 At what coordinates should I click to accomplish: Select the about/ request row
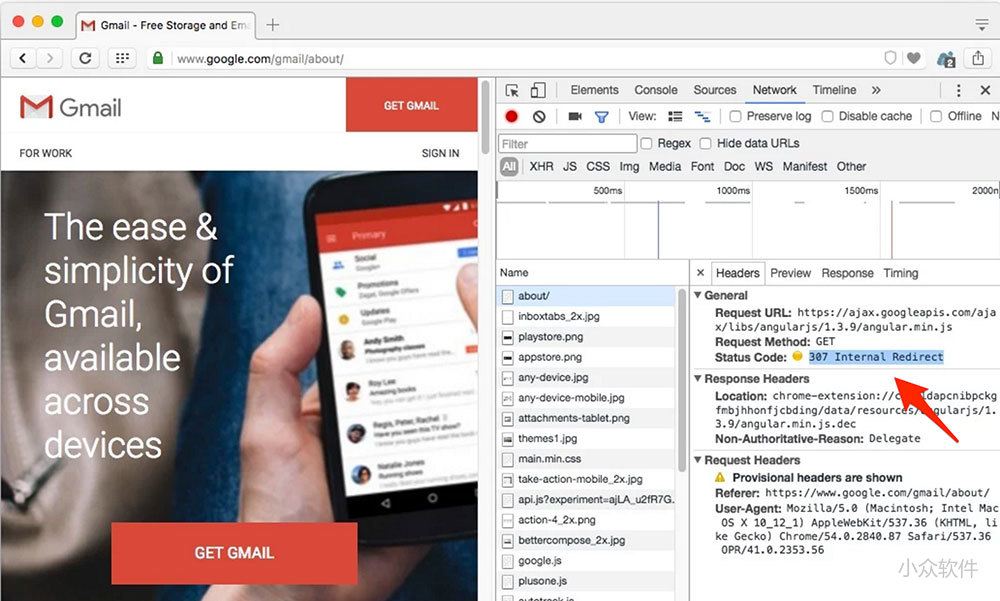click(x=585, y=295)
